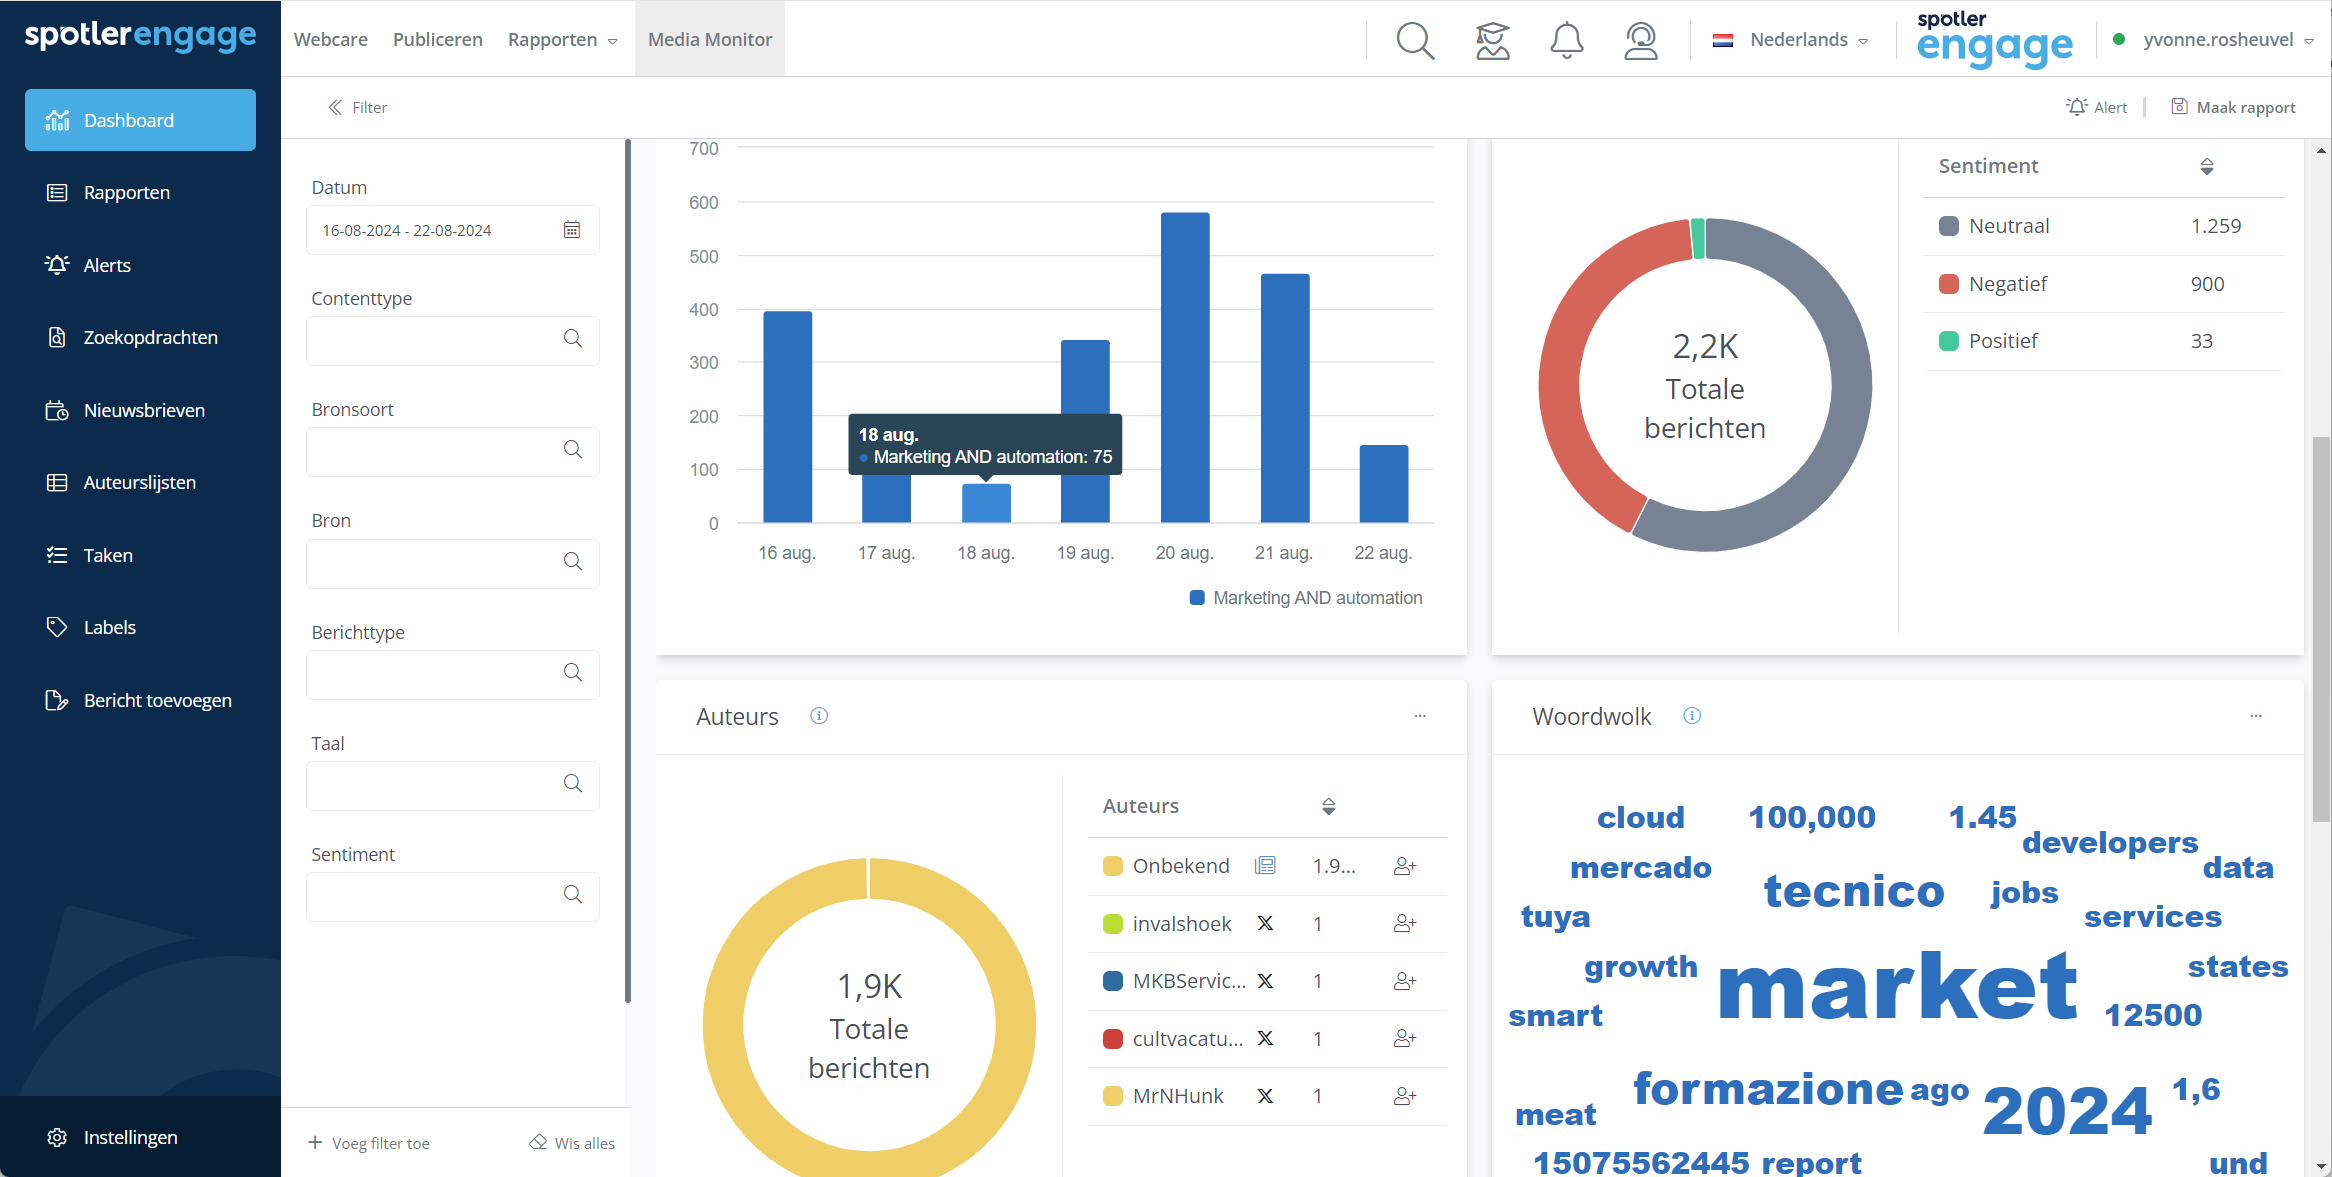2332x1177 pixels.
Task: Click info icon next to Woordwolk title
Action: pos(1692,716)
